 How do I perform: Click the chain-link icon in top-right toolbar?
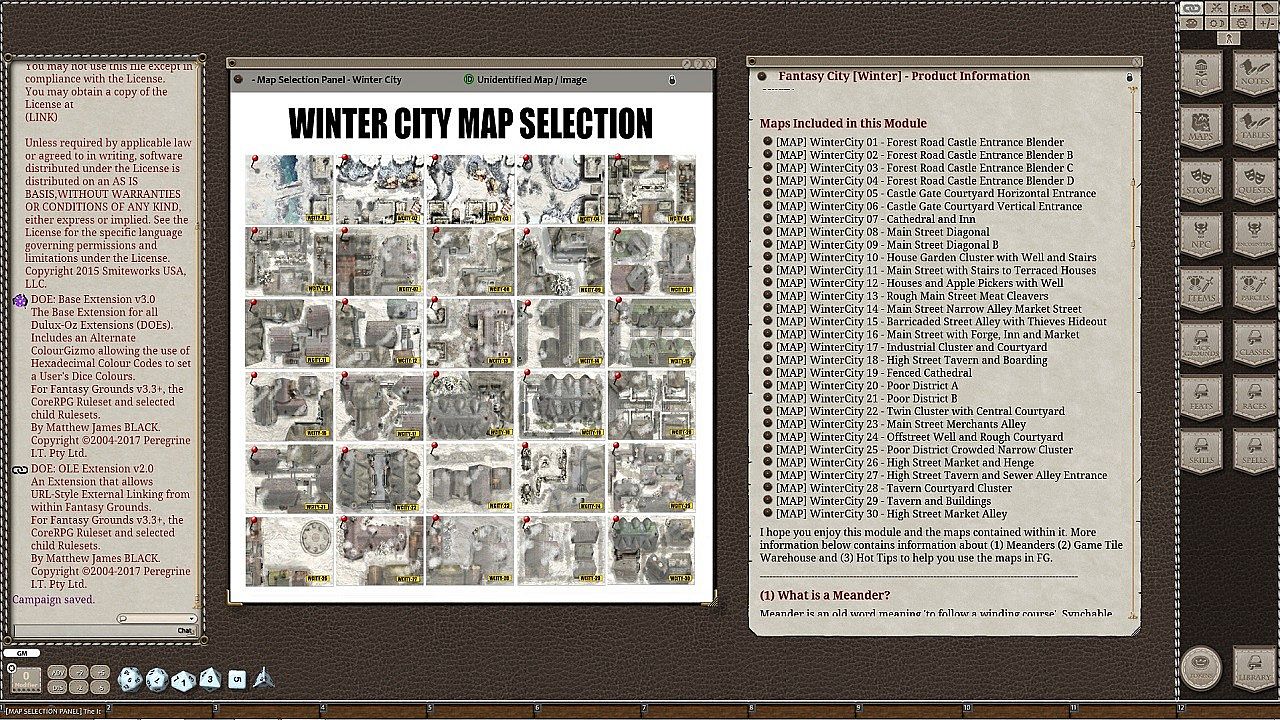pyautogui.click(x=1190, y=8)
